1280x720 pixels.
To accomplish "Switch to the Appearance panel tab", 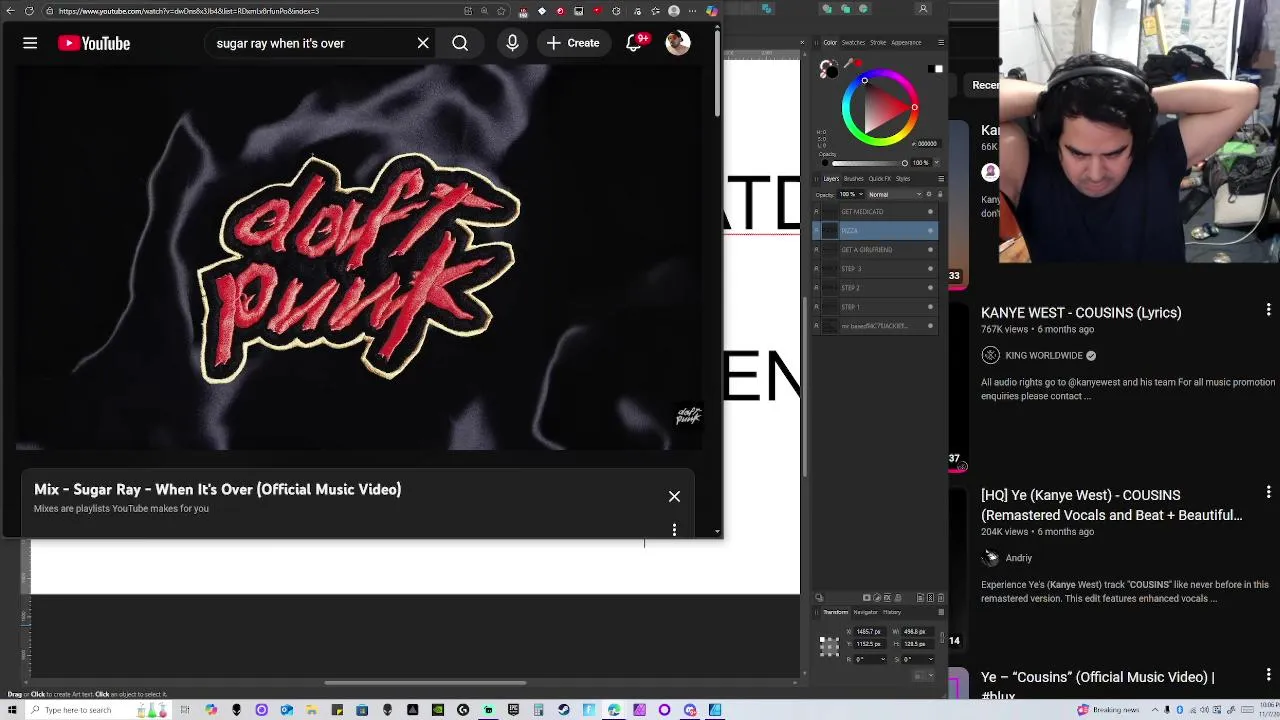I will pyautogui.click(x=906, y=43).
